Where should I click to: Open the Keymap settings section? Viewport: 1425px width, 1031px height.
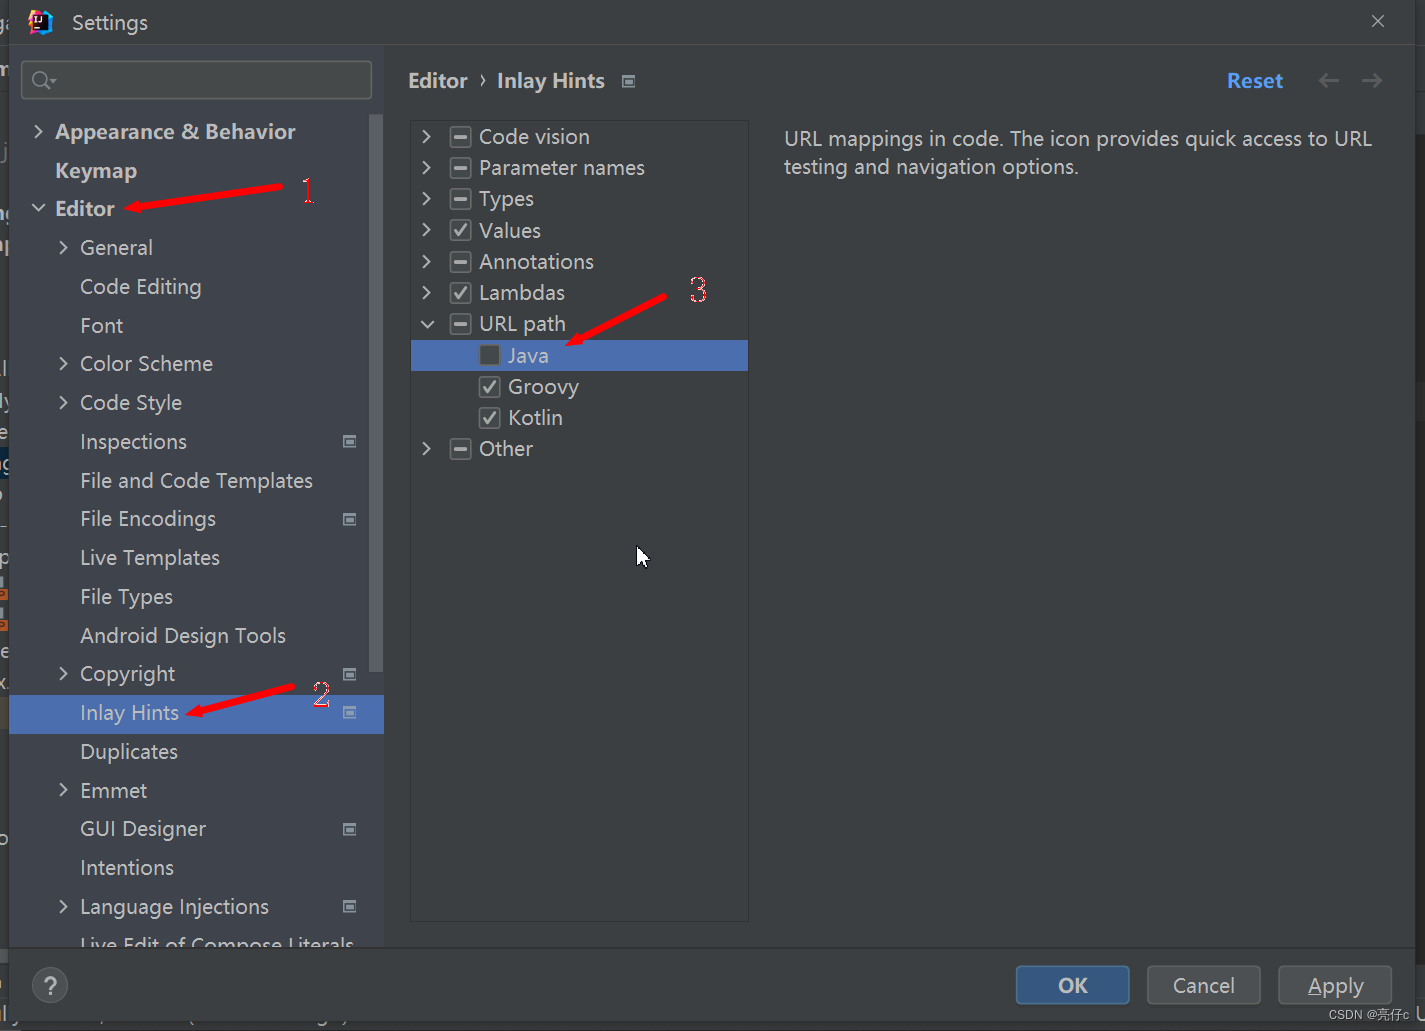coord(96,170)
